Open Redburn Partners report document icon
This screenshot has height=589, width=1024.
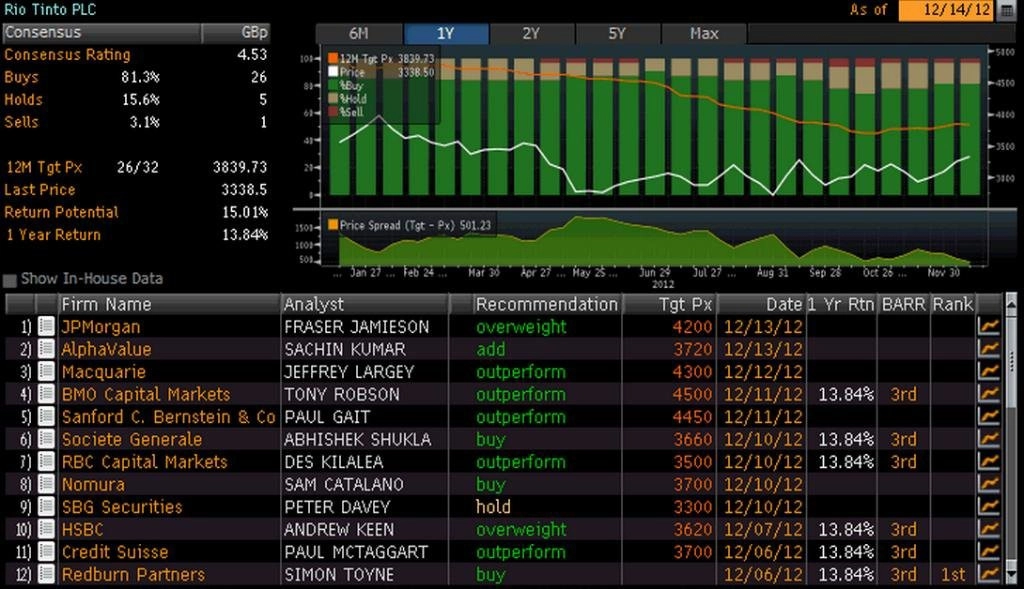[x=46, y=574]
